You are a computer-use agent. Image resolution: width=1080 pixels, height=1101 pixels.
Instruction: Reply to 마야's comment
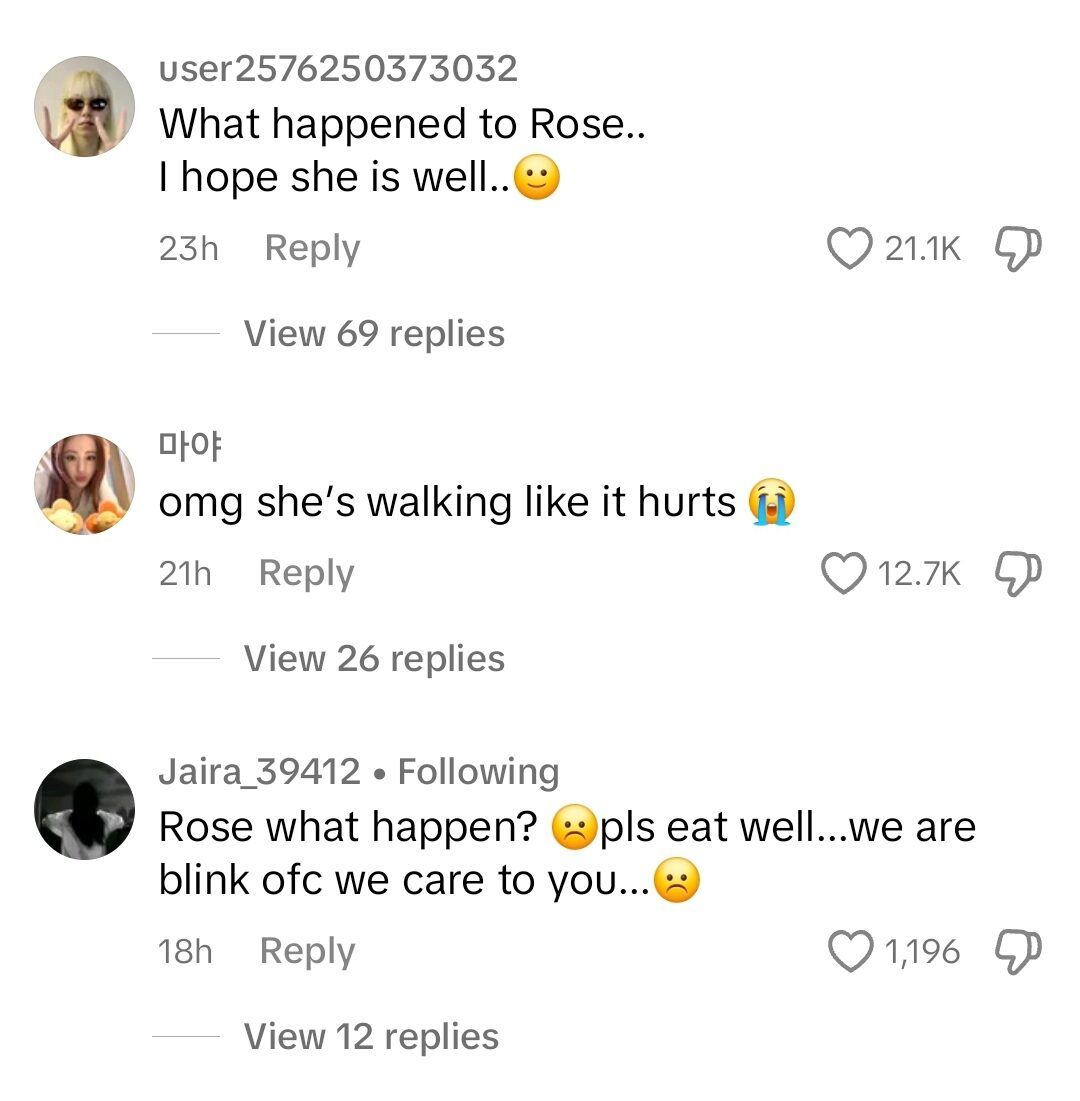[305, 573]
